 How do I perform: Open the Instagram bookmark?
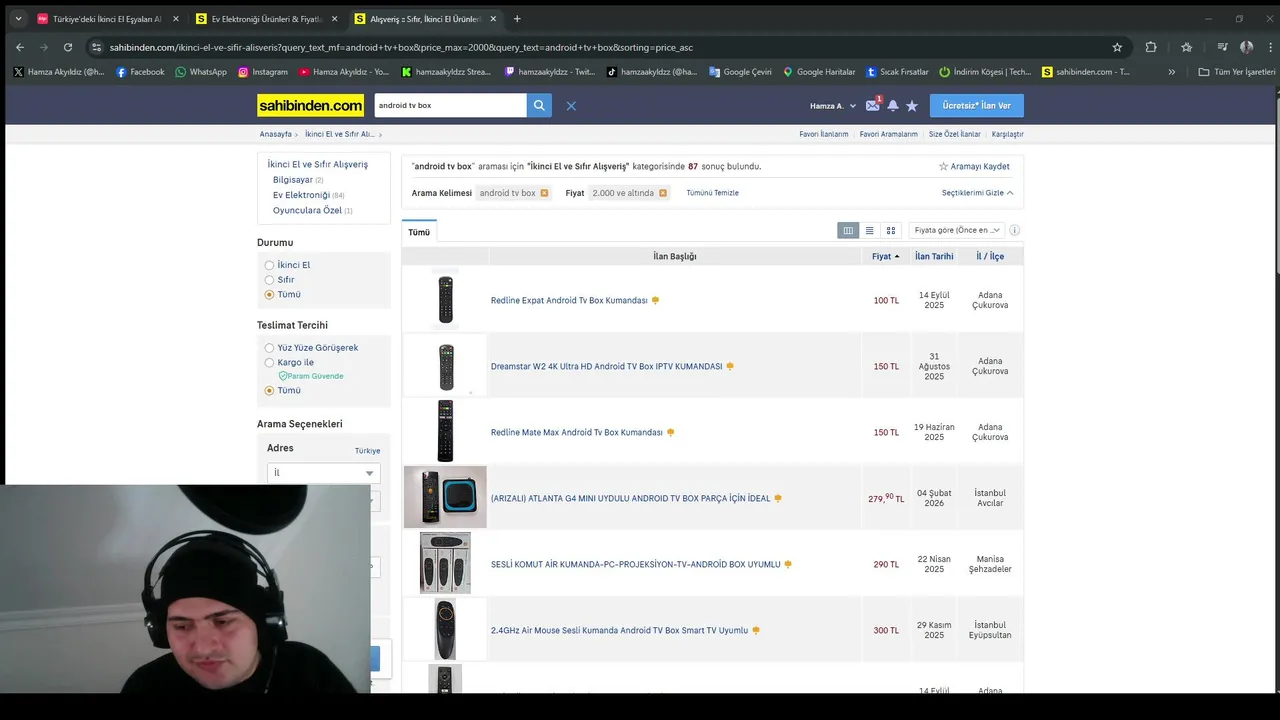tap(262, 72)
